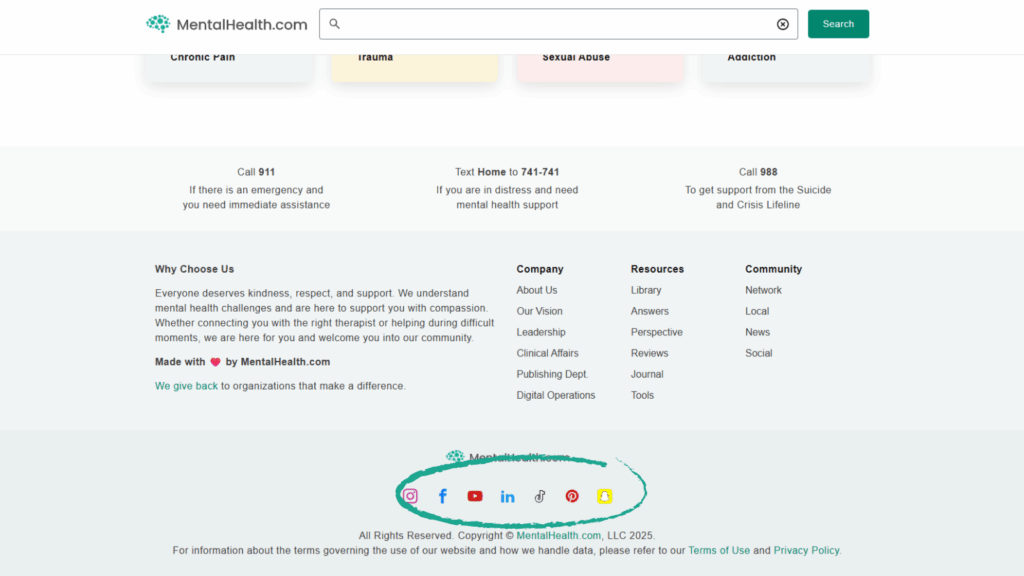Screen dimensions: 1024x576
Task: Follow the 'We give back' link
Action: click(186, 386)
